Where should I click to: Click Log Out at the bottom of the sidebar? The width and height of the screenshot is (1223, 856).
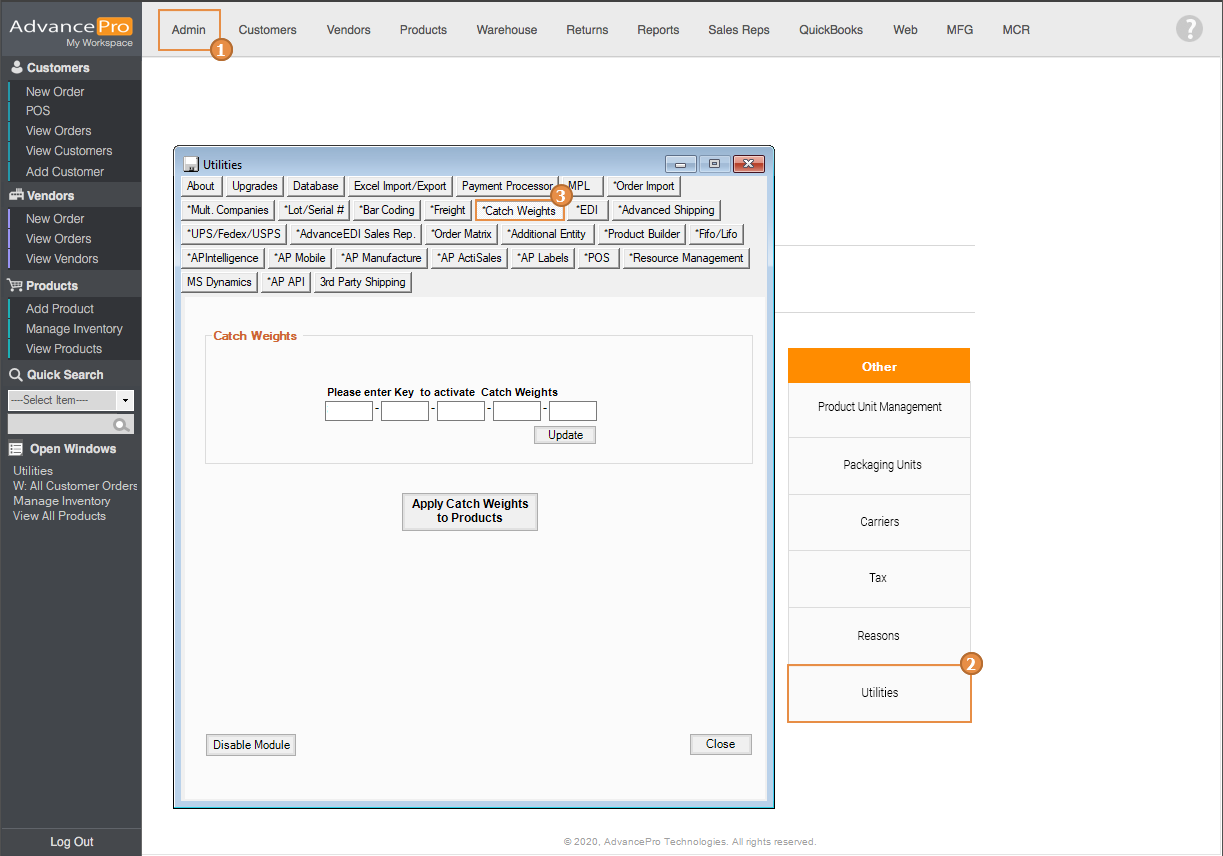pos(71,842)
